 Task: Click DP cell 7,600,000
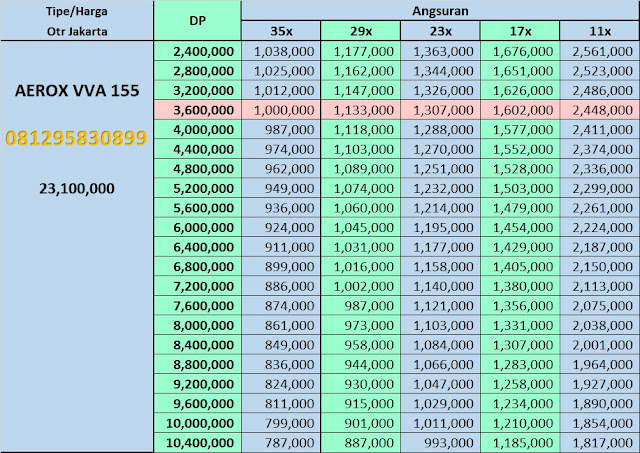198,306
